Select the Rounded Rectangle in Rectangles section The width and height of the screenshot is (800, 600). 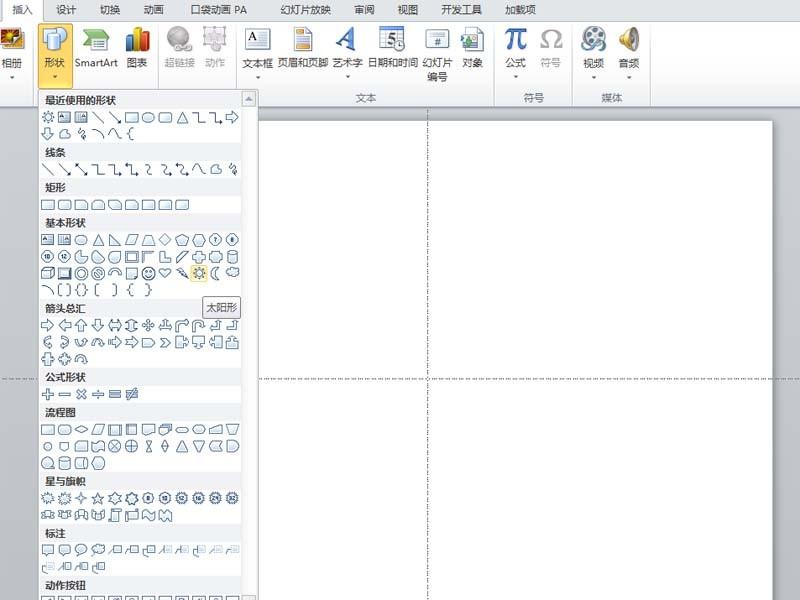[64, 205]
